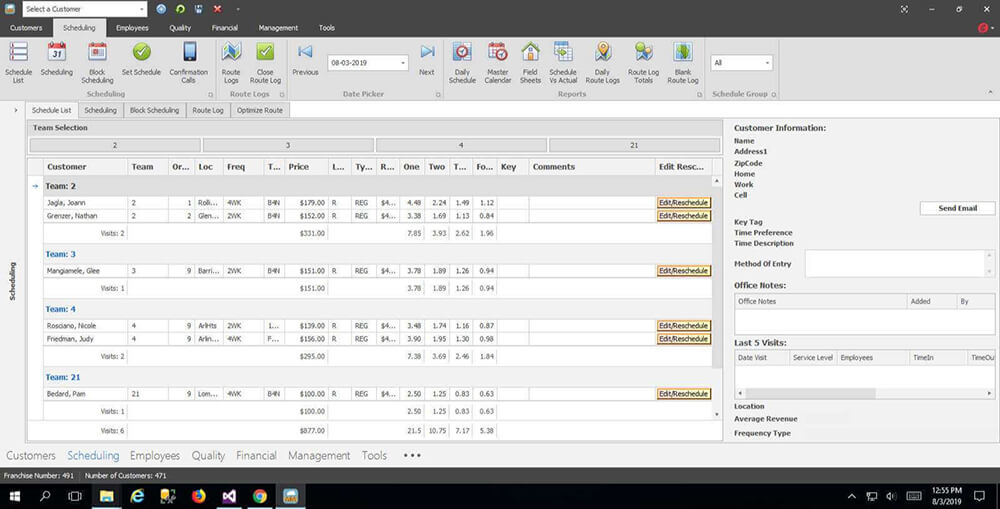Switch to the Optimize Route tab
Image resolution: width=1000 pixels, height=509 pixels.
259,110
